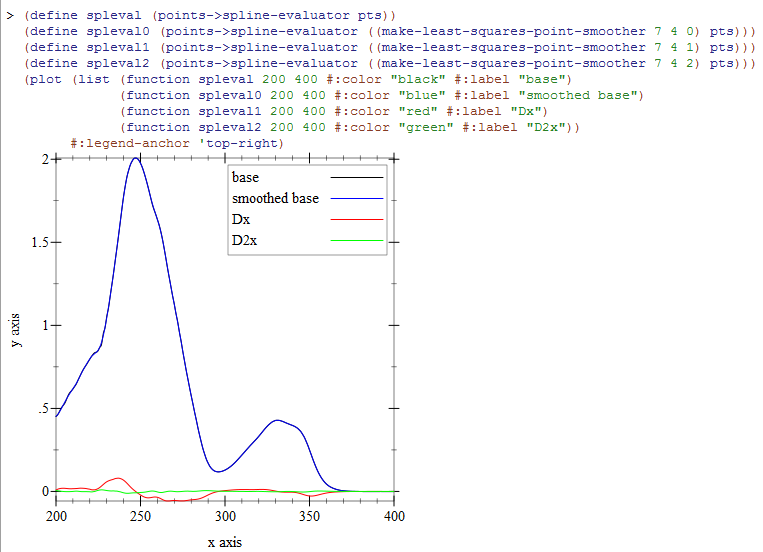The width and height of the screenshot is (763, 552).
Task: Click the 'smoothed base' legend label
Action: 275,199
